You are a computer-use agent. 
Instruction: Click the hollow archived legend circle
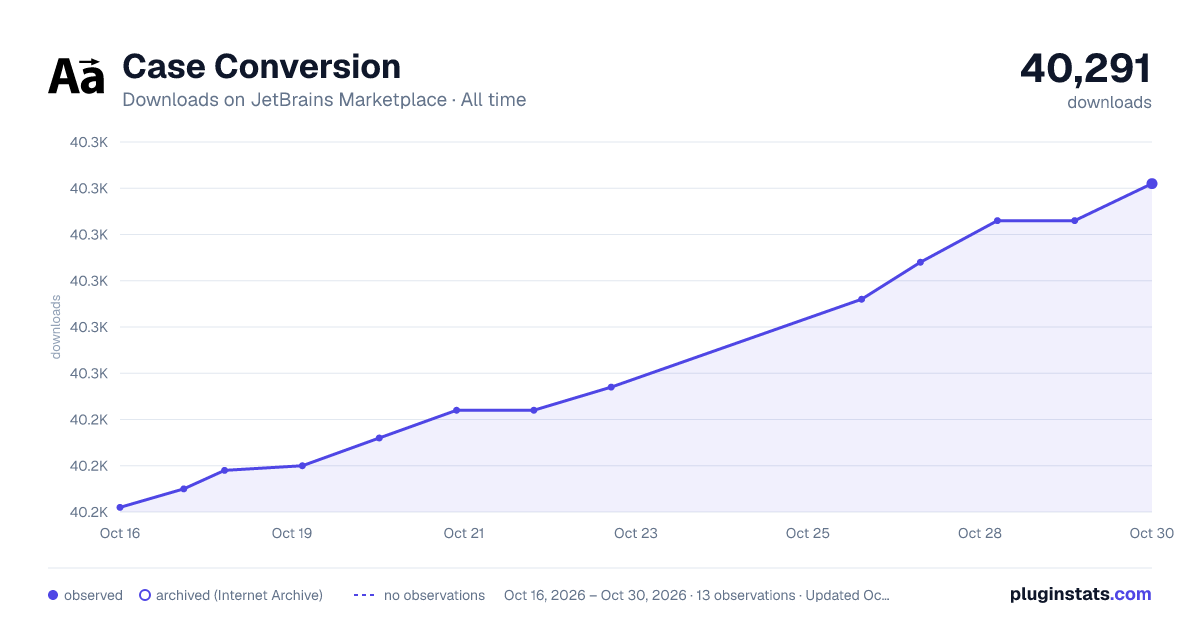[x=145, y=595]
